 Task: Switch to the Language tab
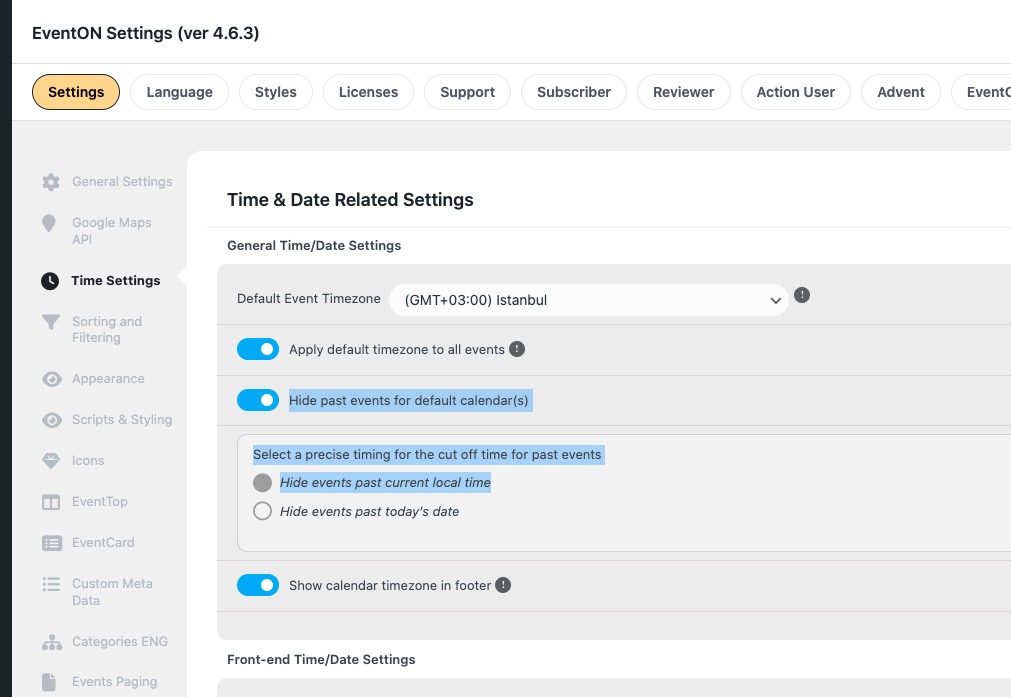tap(179, 92)
